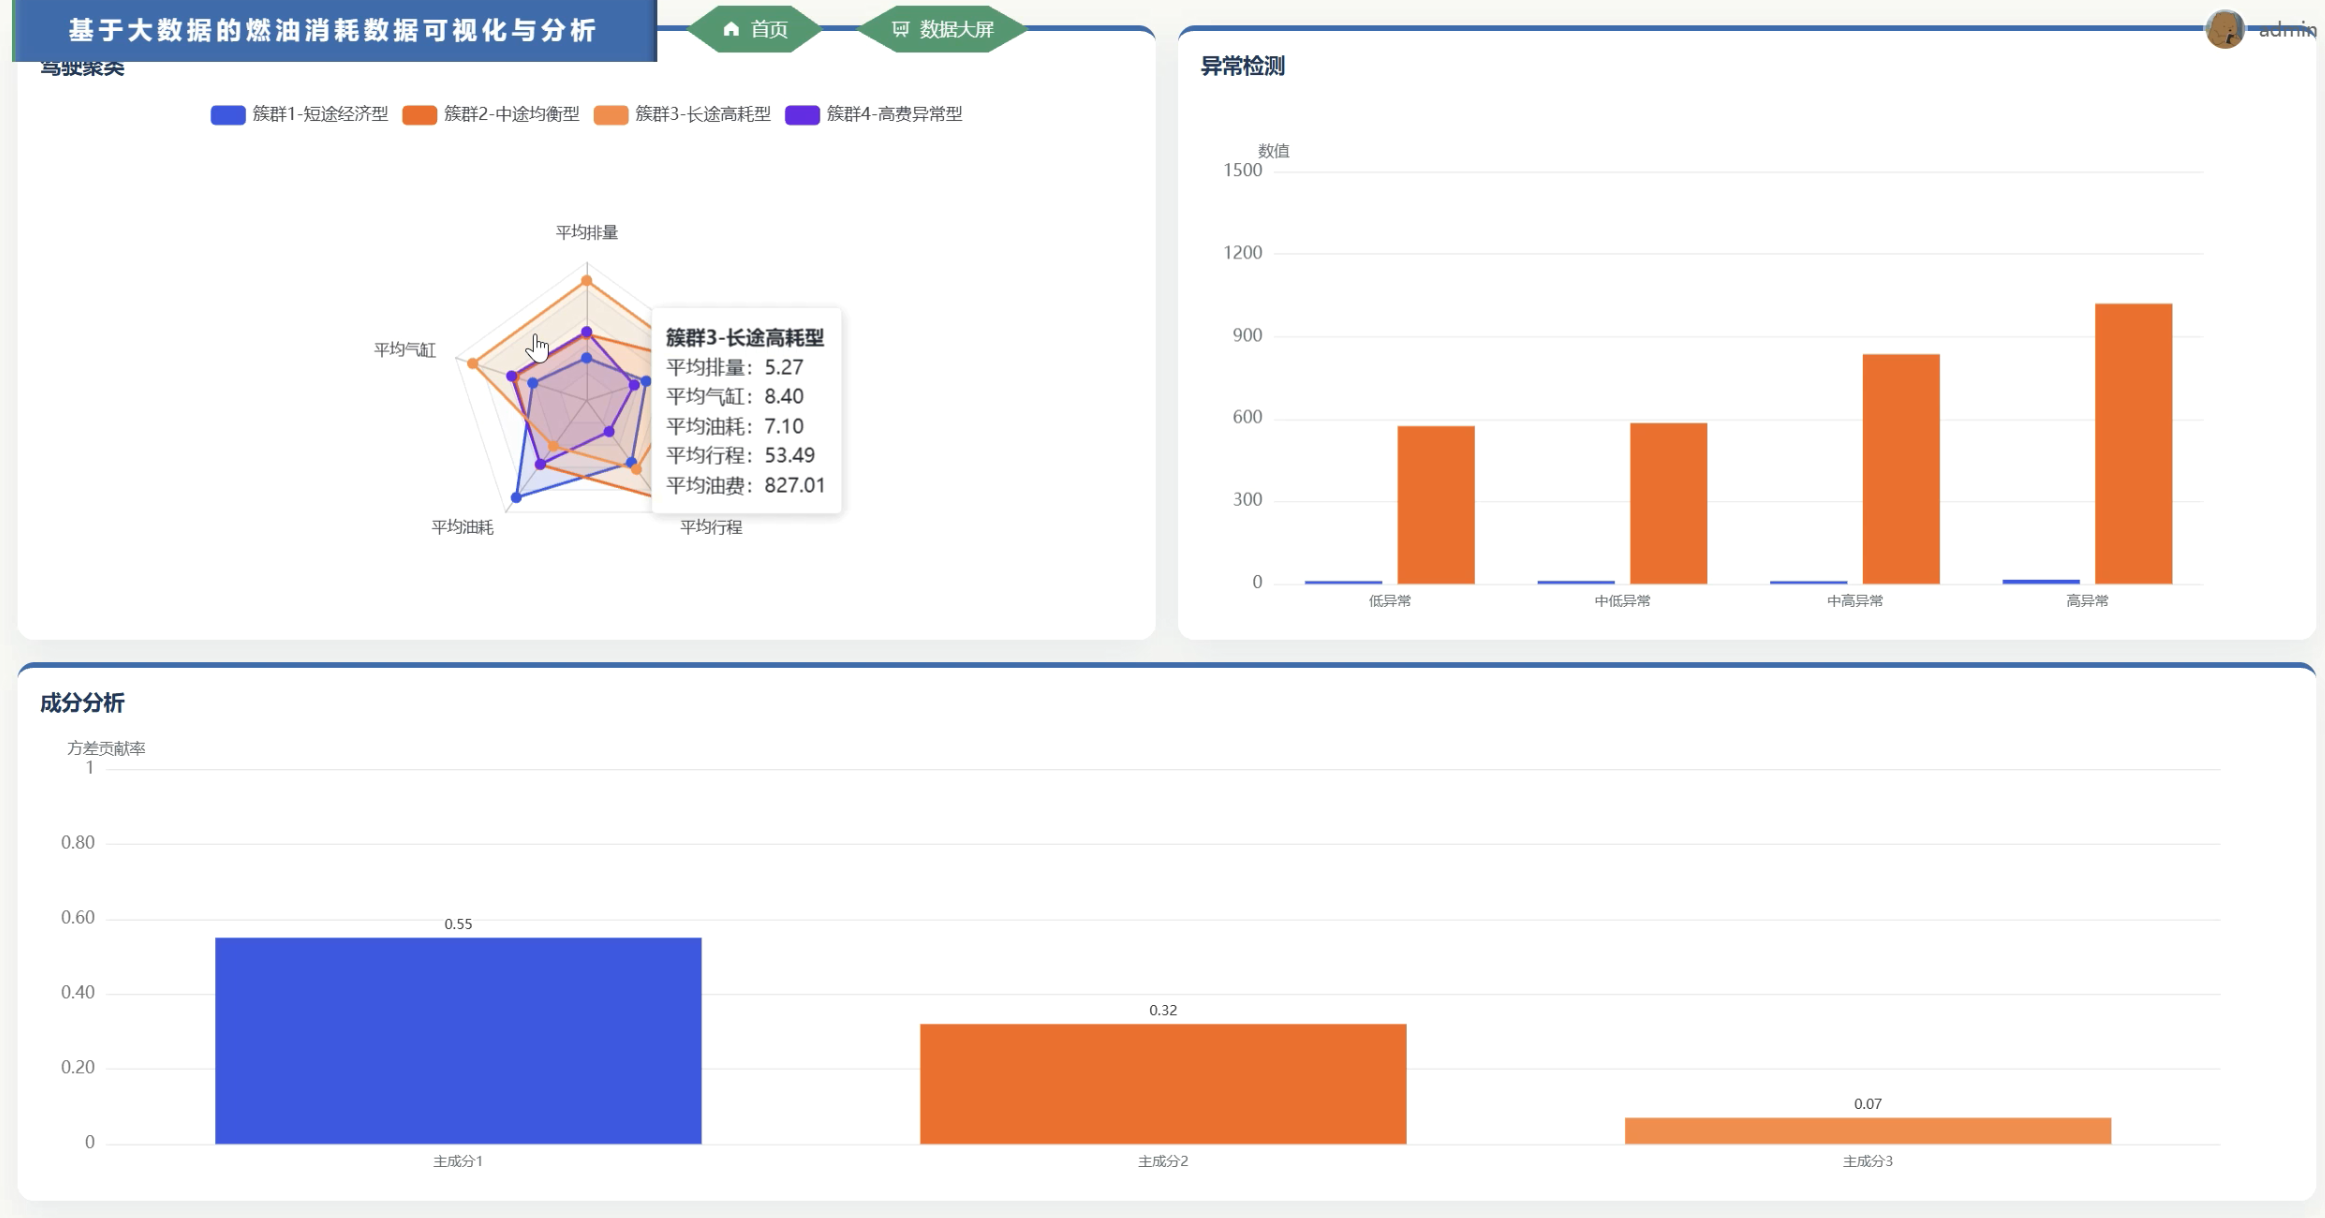This screenshot has height=1218, width=2325.
Task: Open the 数据大屏 menu item
Action: click(x=943, y=29)
